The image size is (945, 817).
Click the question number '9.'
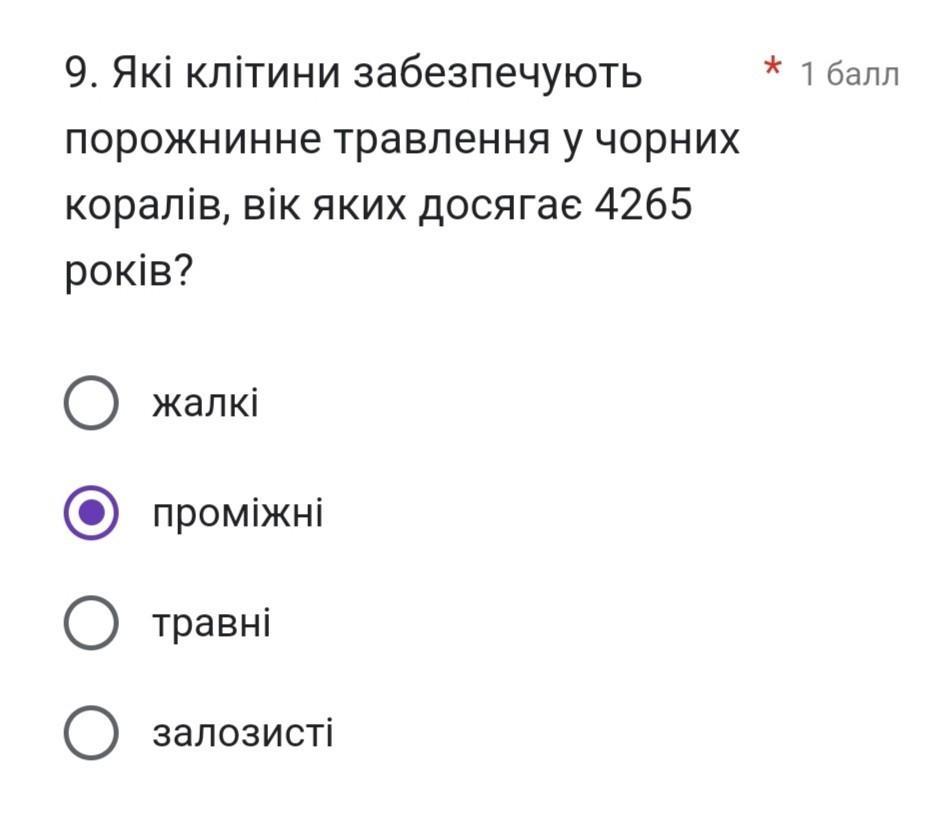(81, 72)
